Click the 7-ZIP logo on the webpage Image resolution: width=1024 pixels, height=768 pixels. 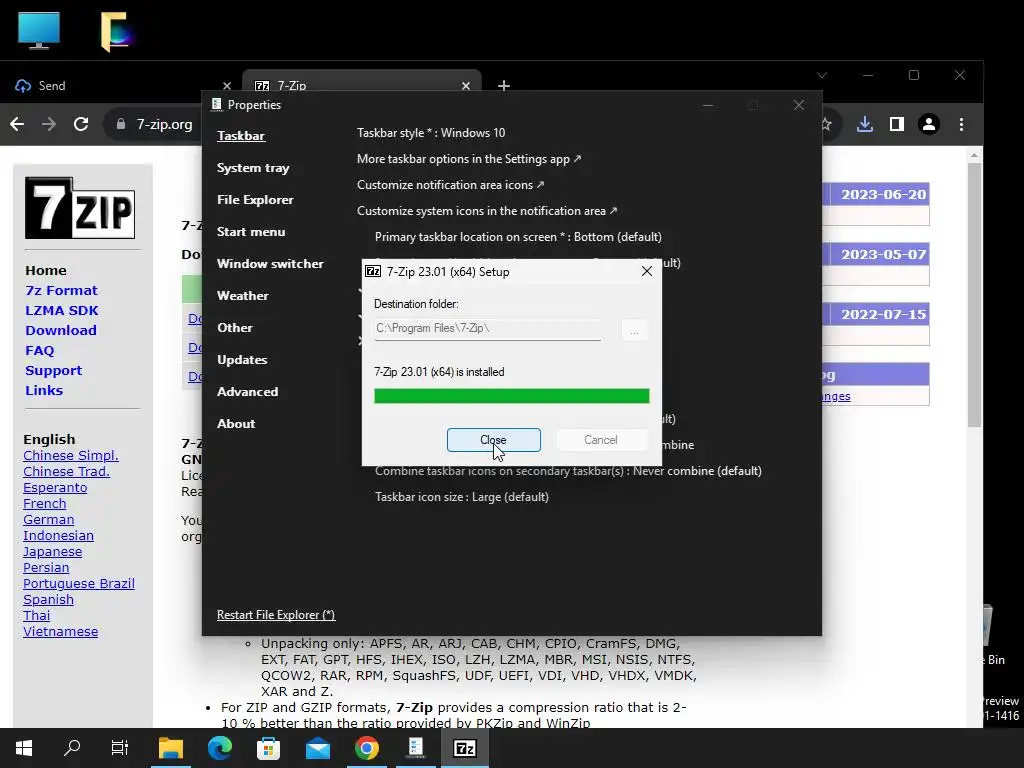pyautogui.click(x=80, y=208)
